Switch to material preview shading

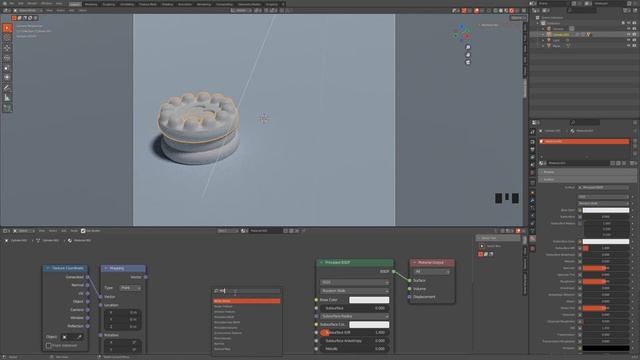pyautogui.click(x=506, y=11)
